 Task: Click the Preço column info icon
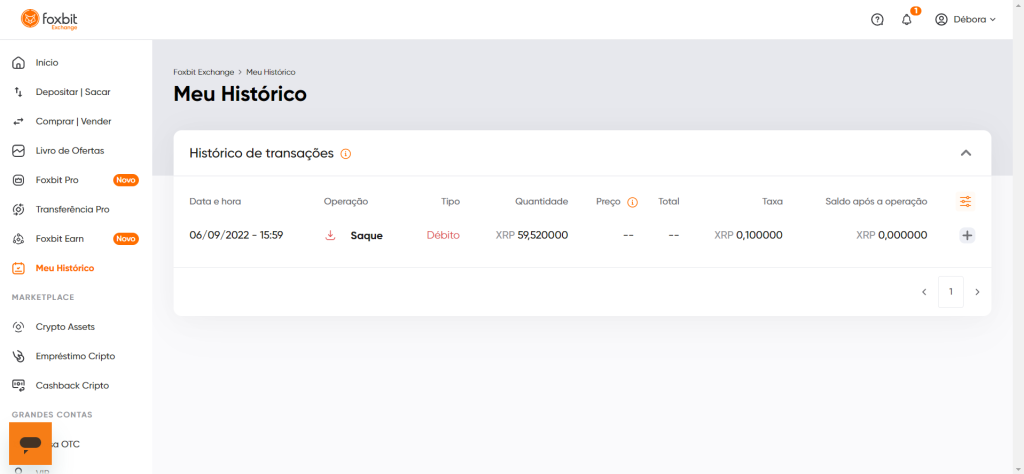632,202
